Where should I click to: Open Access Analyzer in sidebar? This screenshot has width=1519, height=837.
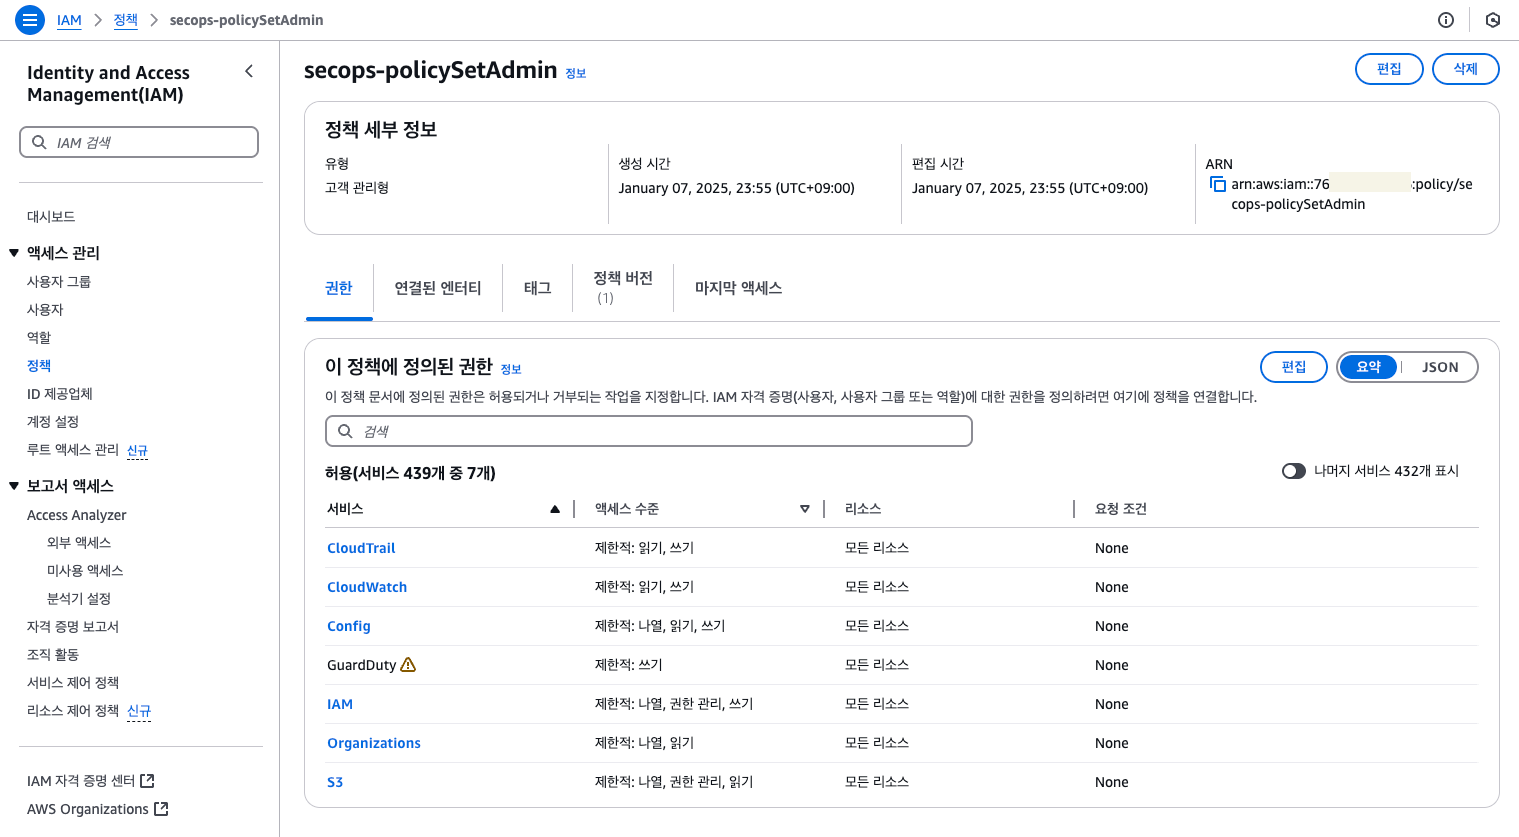tap(77, 515)
